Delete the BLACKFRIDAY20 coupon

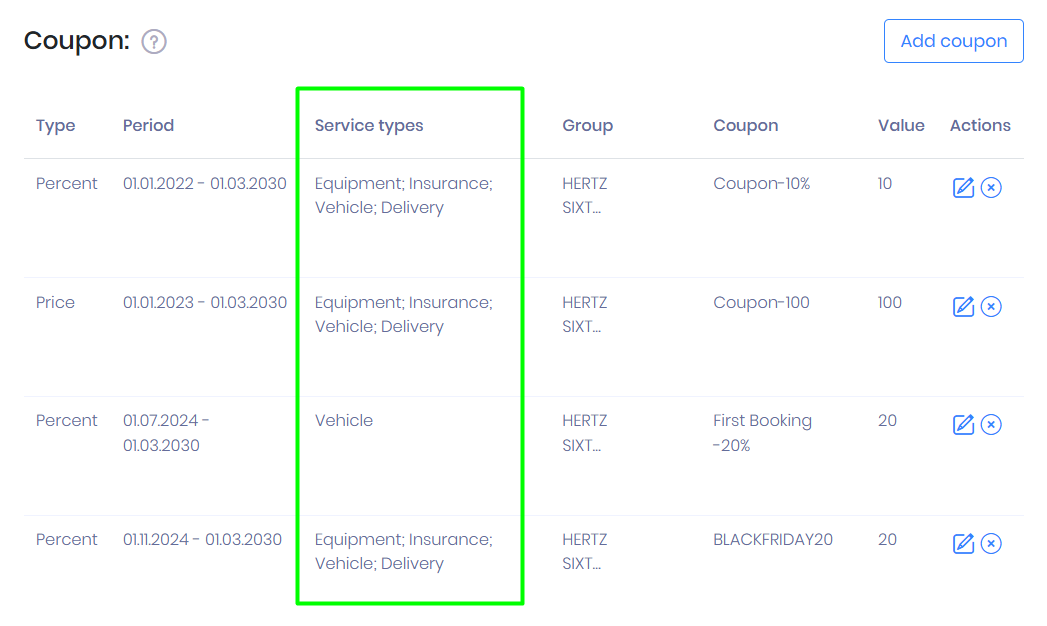[991, 544]
